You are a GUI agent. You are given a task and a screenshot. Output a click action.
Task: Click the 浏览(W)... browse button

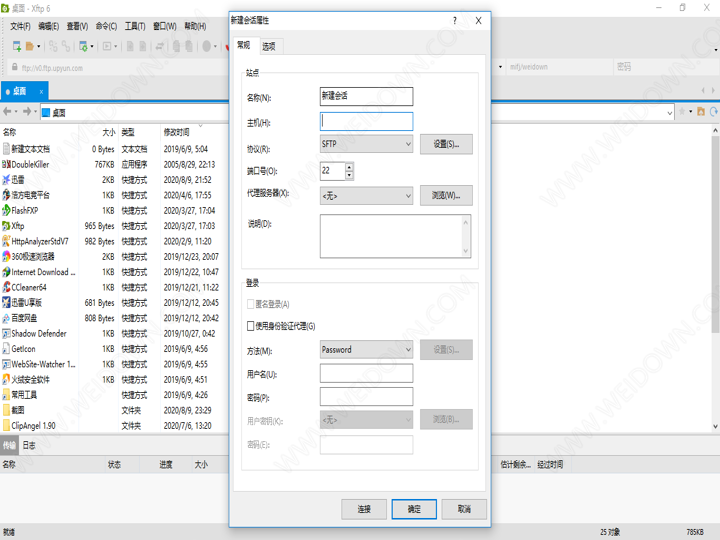(446, 196)
